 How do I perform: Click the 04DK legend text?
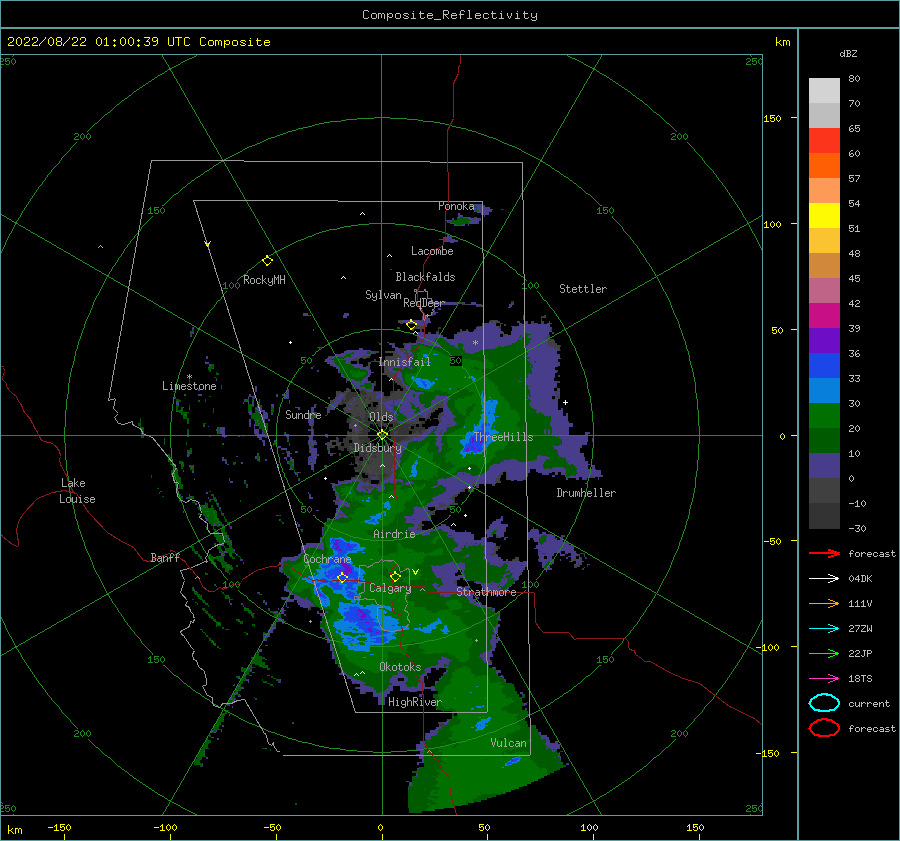pos(860,579)
